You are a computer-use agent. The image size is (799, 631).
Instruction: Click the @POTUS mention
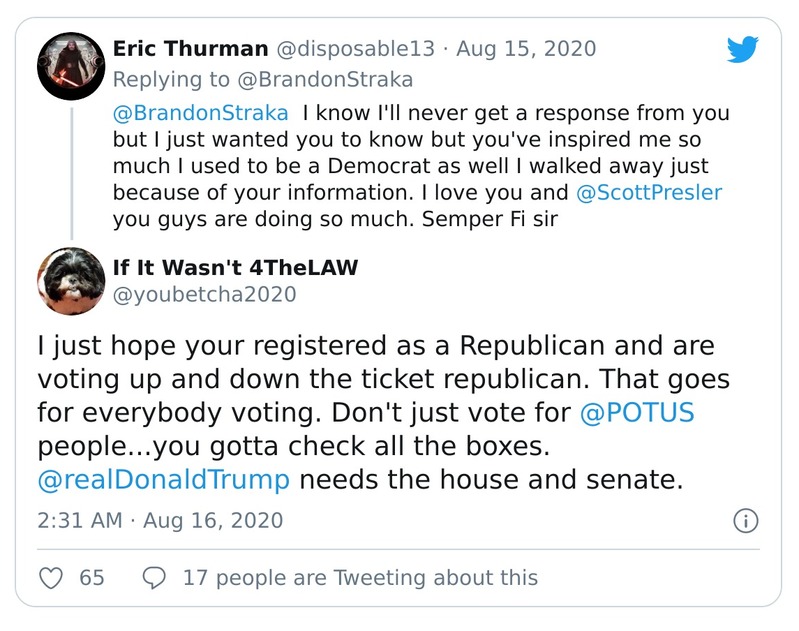[635, 412]
